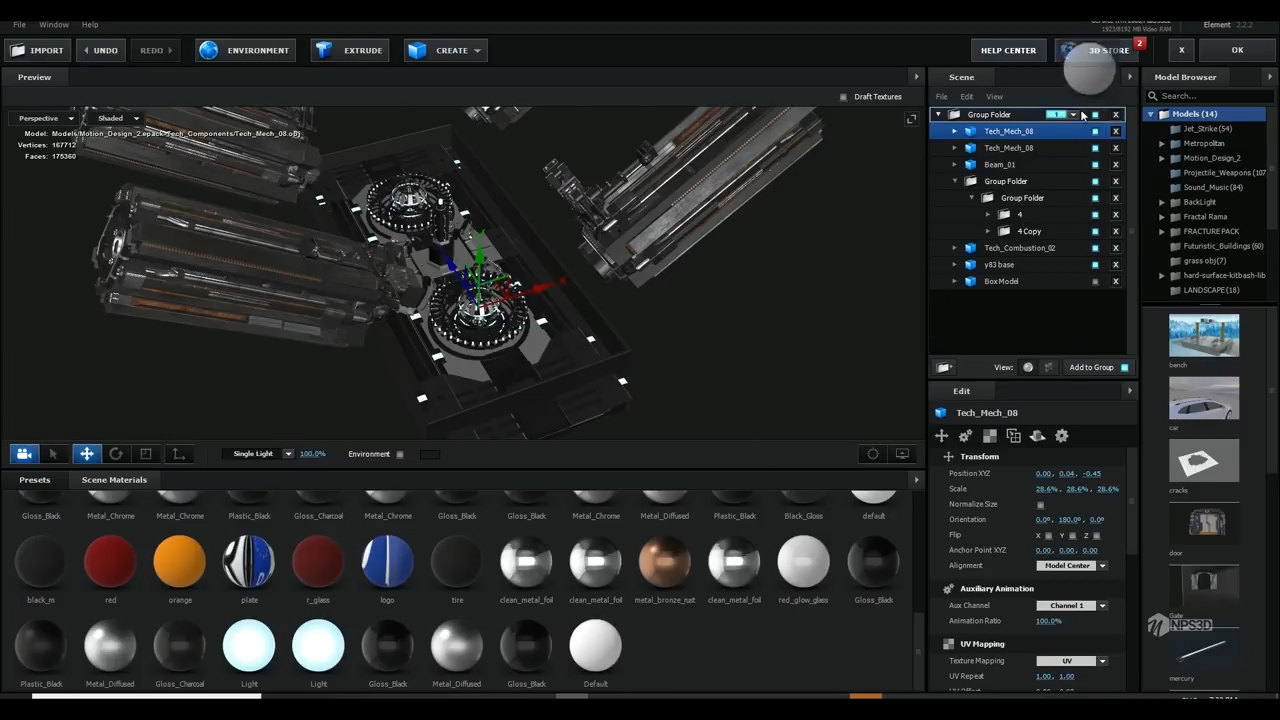Click the environment color swatch box
The width and height of the screenshot is (1280, 720).
pos(429,454)
